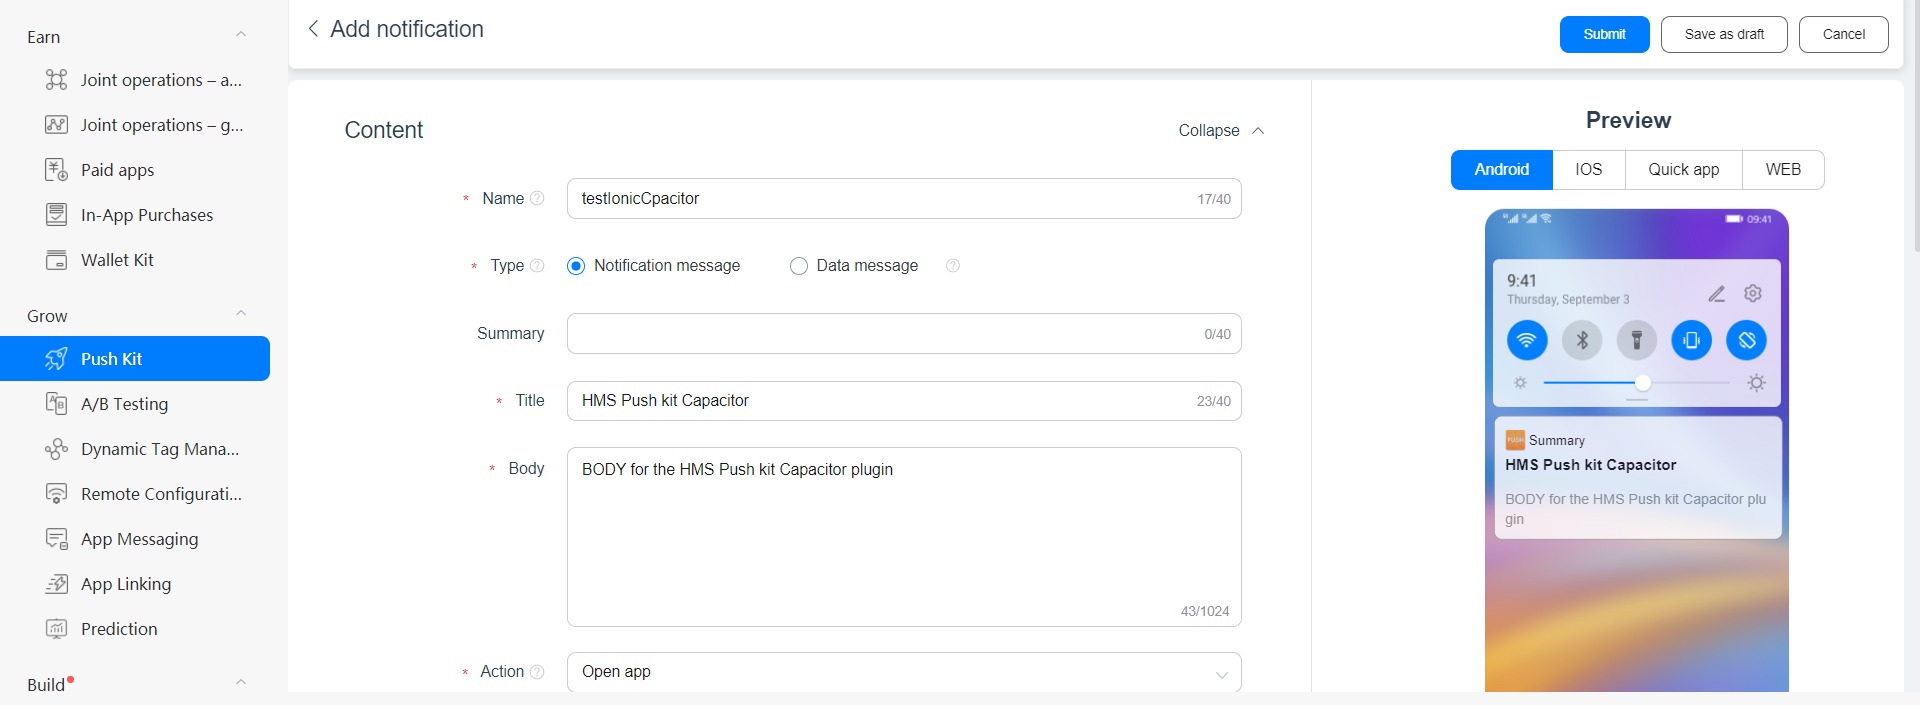Switch preview to WEB tab
Viewport: 1920px width, 705px height.
[1783, 170]
